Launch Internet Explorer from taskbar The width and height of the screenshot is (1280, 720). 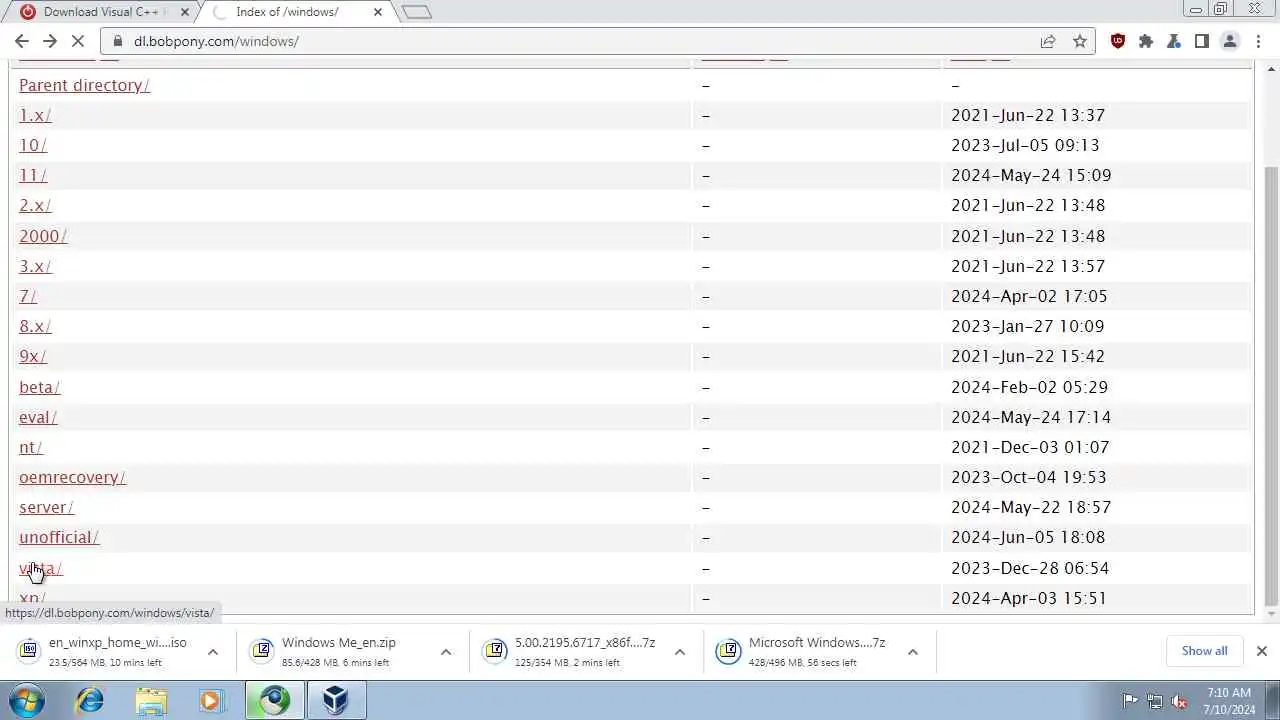pos(90,701)
